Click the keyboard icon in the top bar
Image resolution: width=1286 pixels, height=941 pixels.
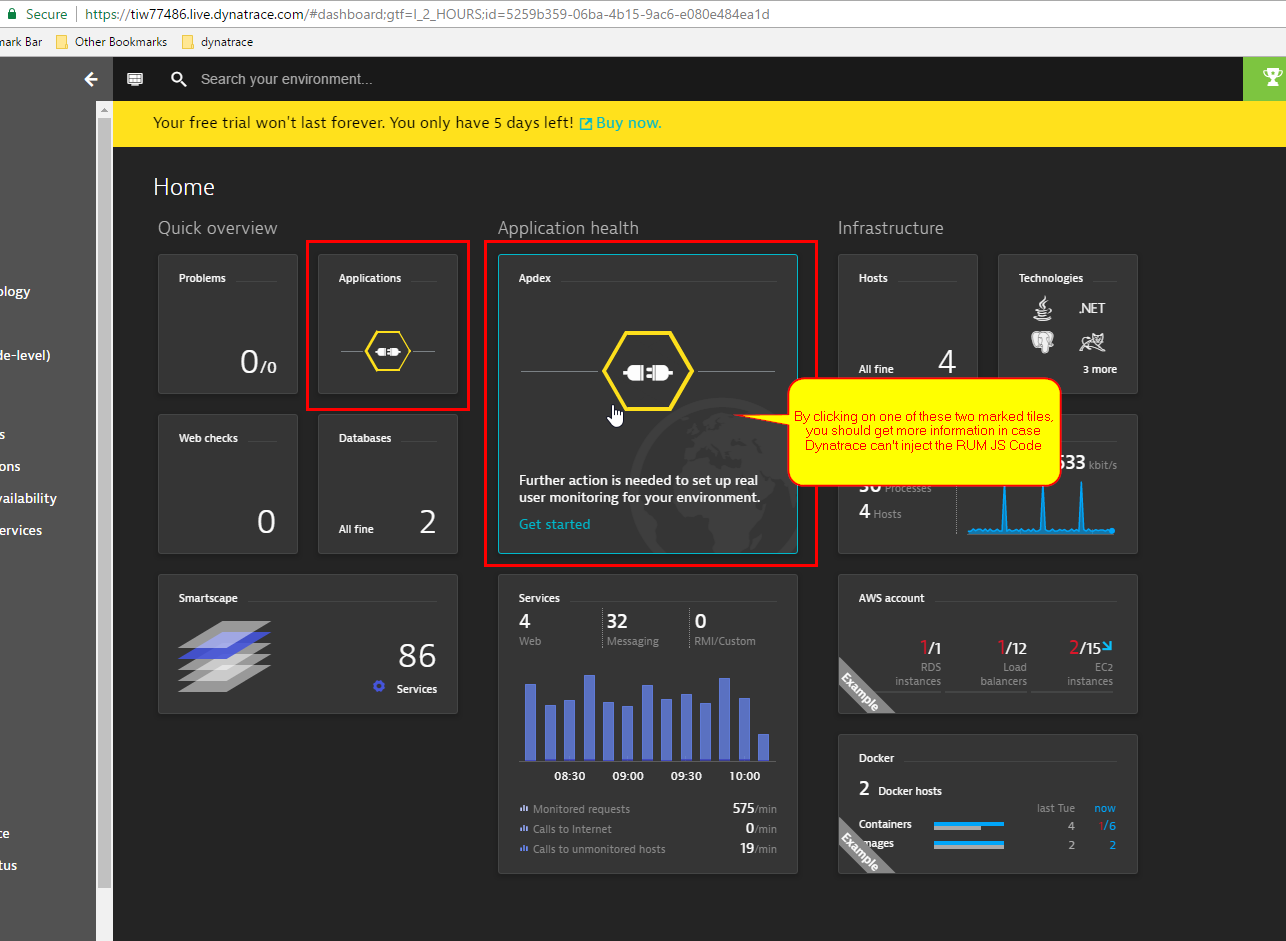click(135, 79)
